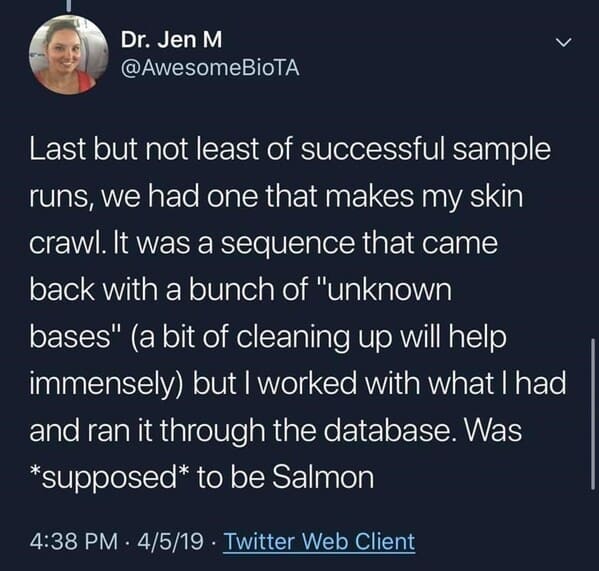Click the display name Dr. Jen M
This screenshot has width=599, height=571.
click(171, 40)
